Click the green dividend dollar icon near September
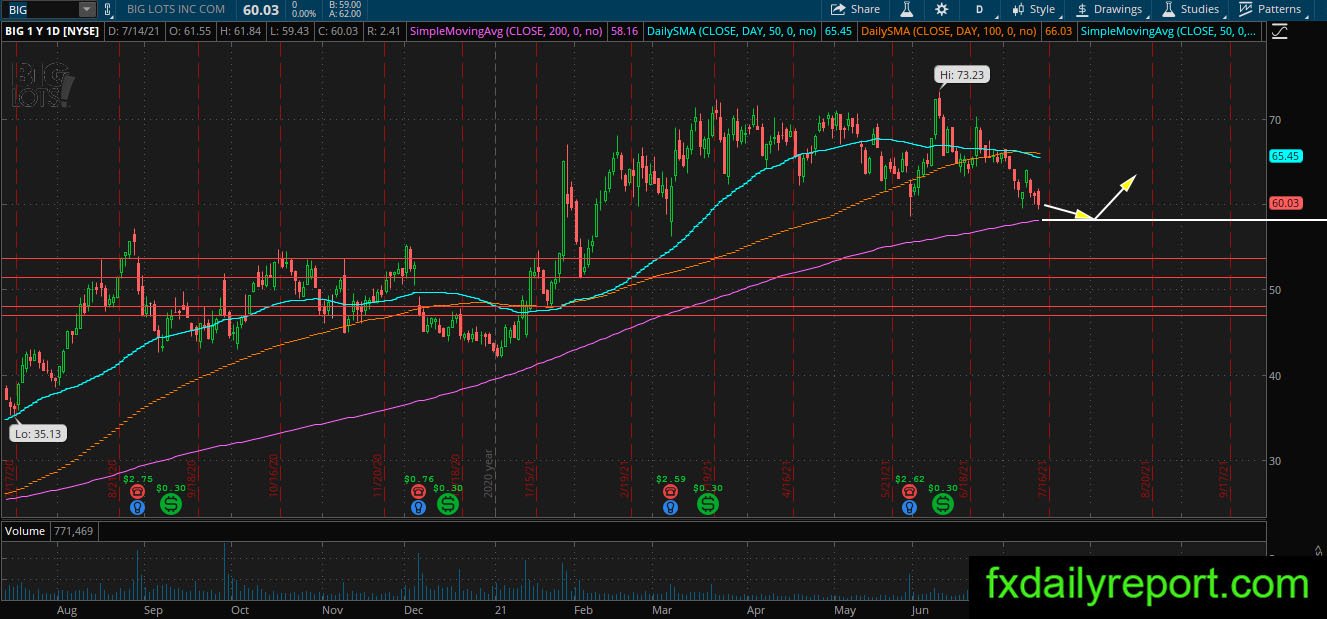The height and width of the screenshot is (619, 1327). (171, 505)
